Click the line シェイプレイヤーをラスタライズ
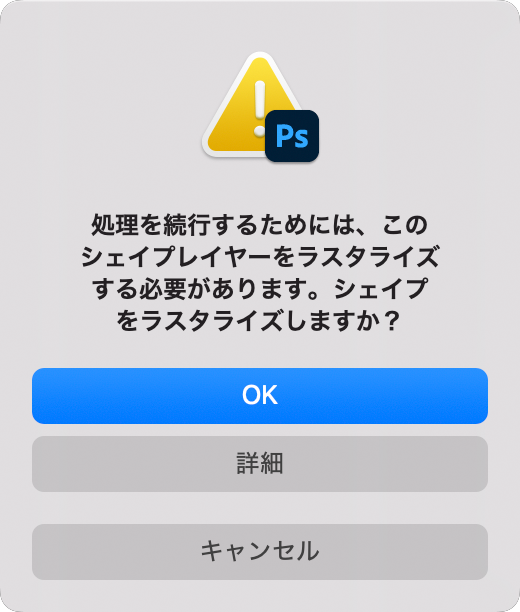This screenshot has width=520, height=612. [260, 257]
